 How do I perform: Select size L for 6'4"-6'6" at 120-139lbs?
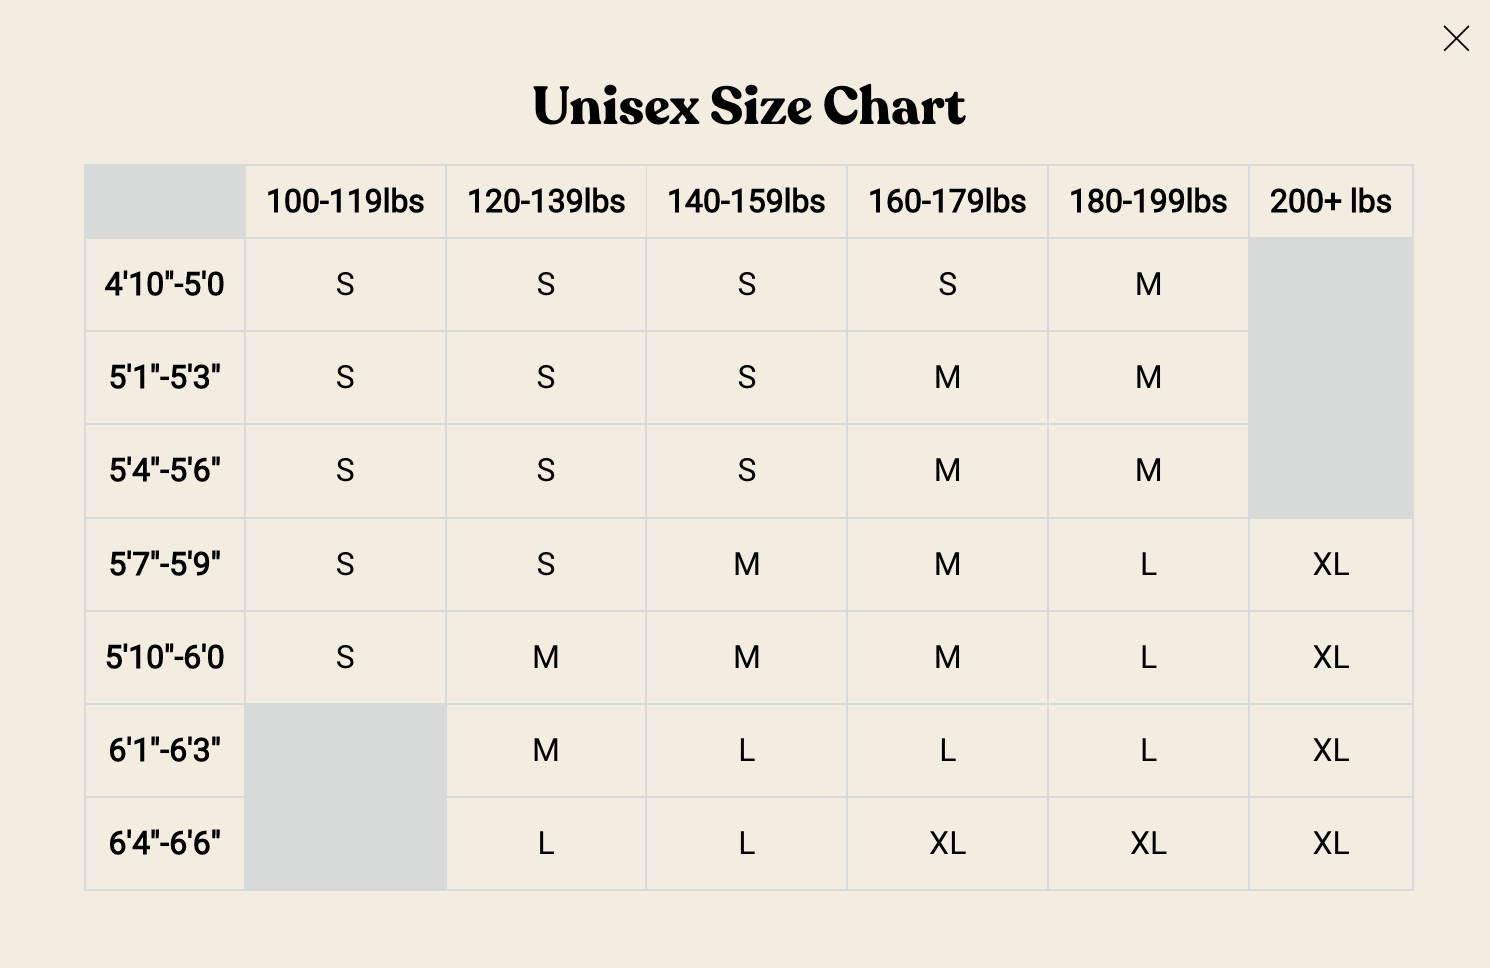tap(546, 844)
